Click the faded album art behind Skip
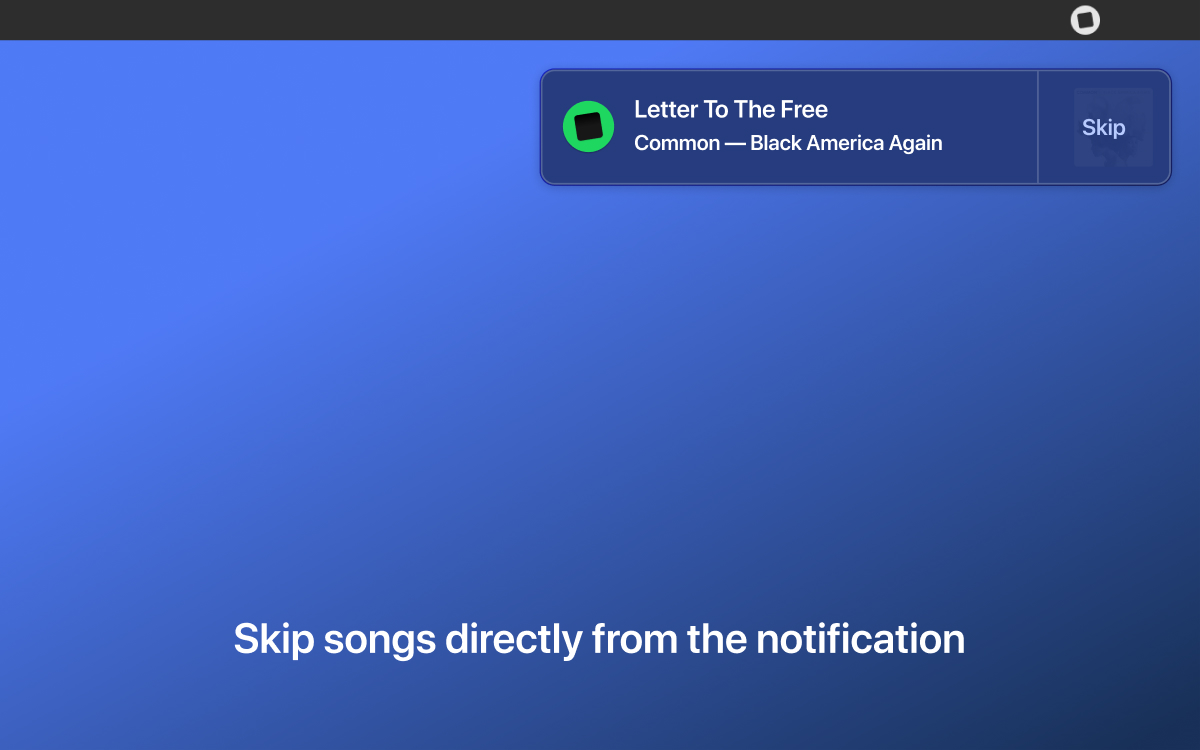 (x=1113, y=127)
